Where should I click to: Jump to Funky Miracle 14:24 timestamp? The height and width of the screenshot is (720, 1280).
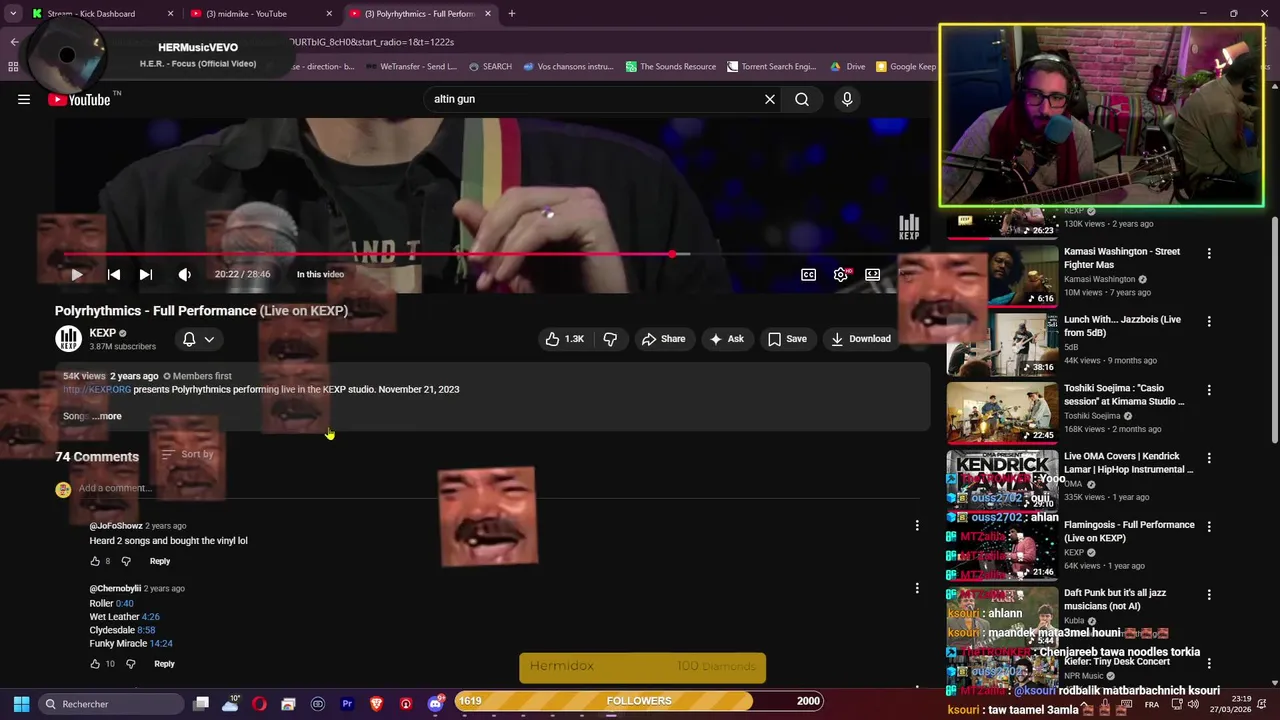161,643
